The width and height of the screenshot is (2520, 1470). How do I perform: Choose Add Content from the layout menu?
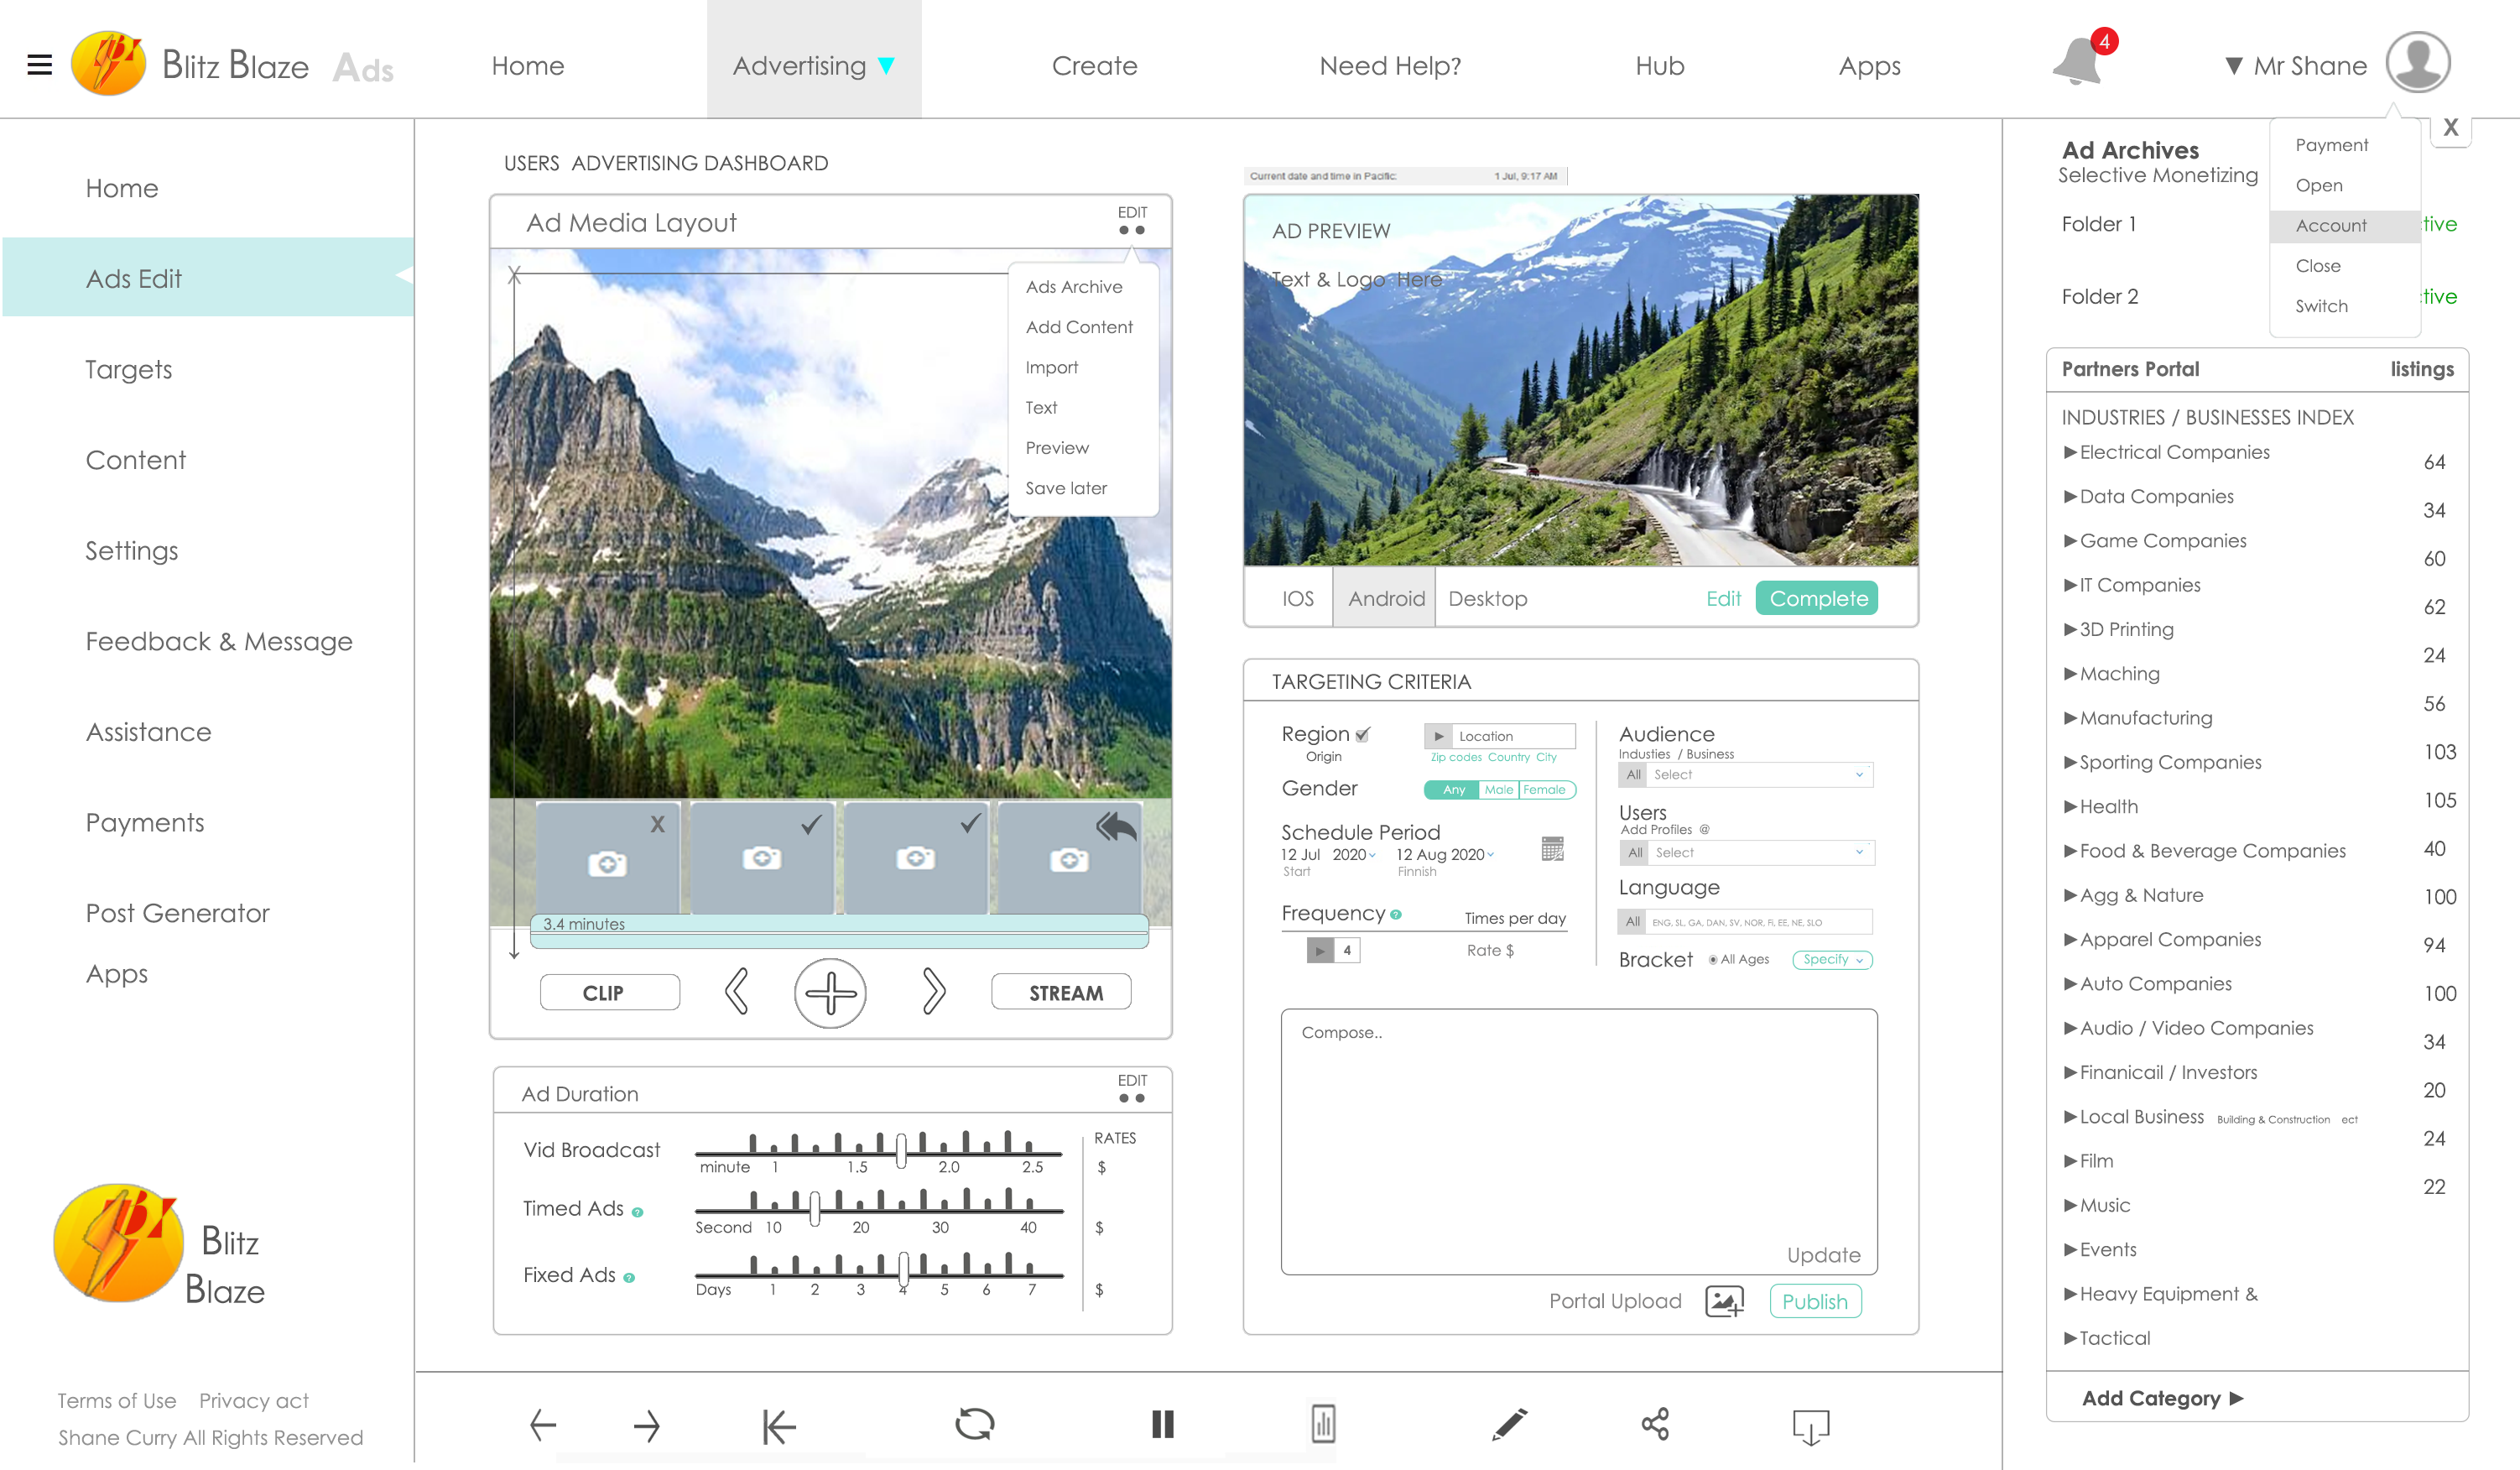point(1079,327)
